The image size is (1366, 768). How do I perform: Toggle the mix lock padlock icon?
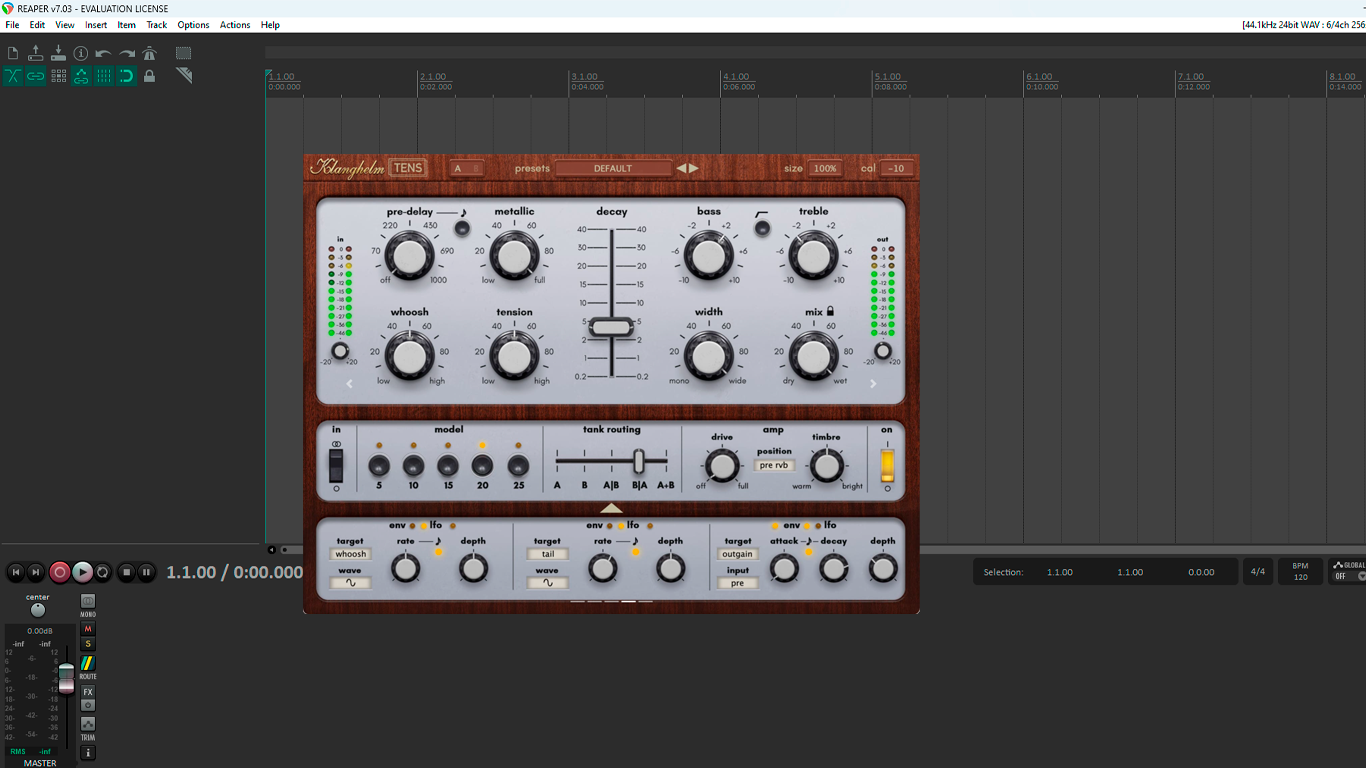[830, 312]
